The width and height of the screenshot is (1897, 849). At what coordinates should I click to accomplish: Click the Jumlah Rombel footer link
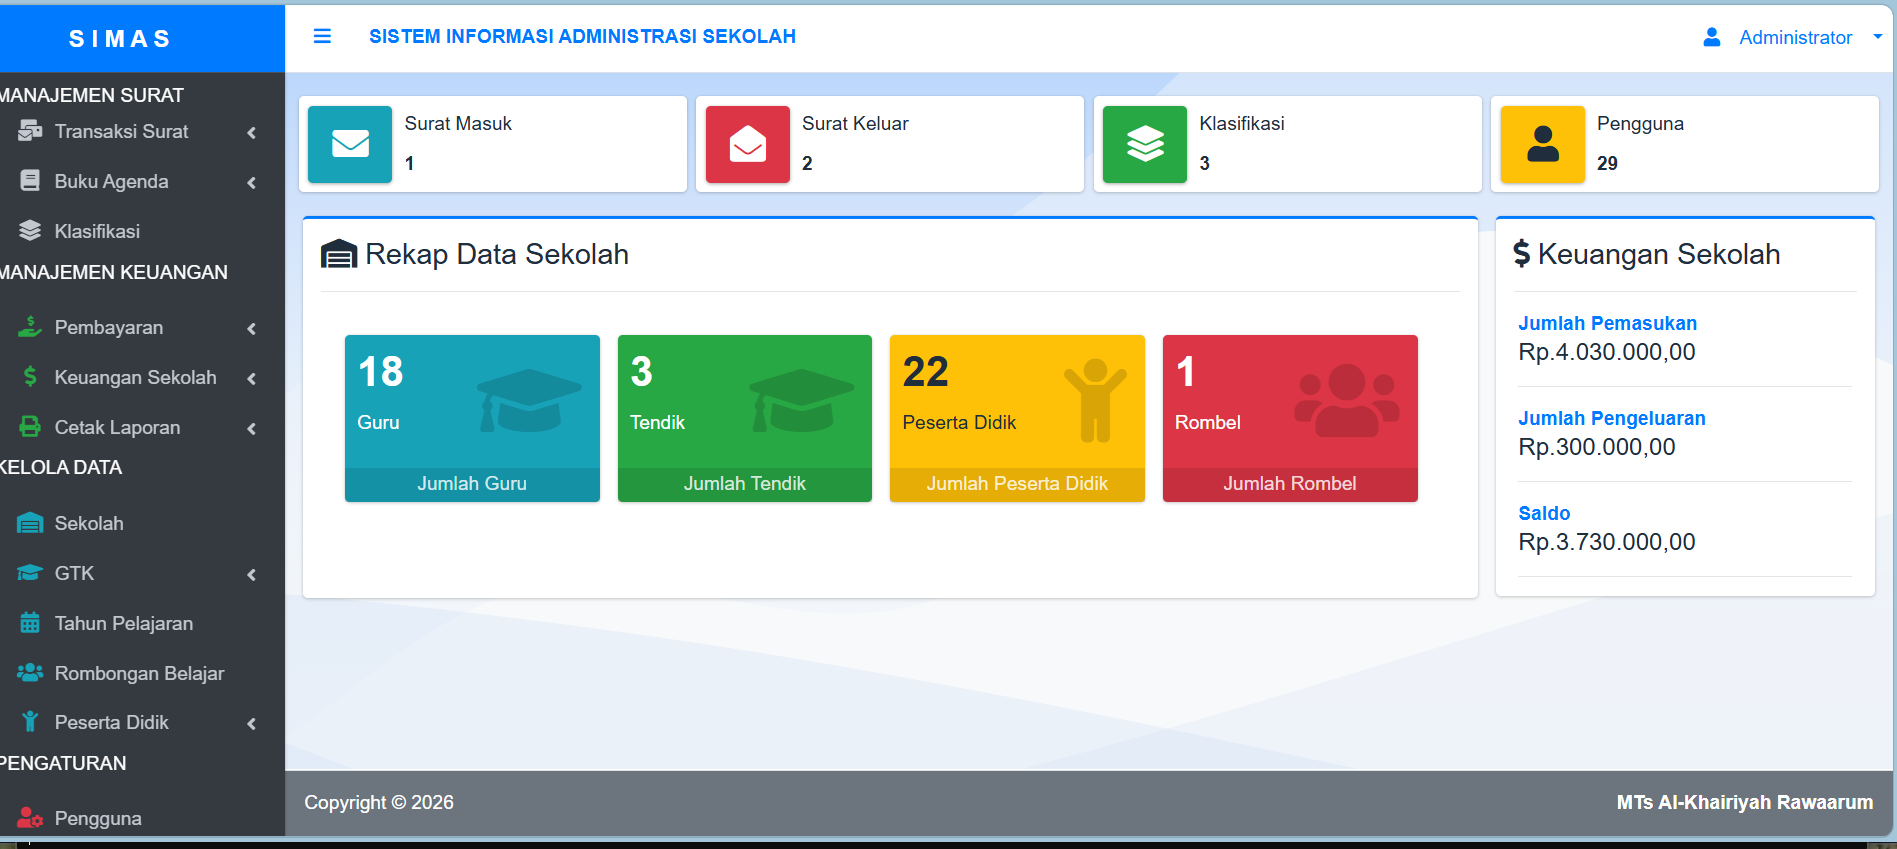pos(1290,484)
